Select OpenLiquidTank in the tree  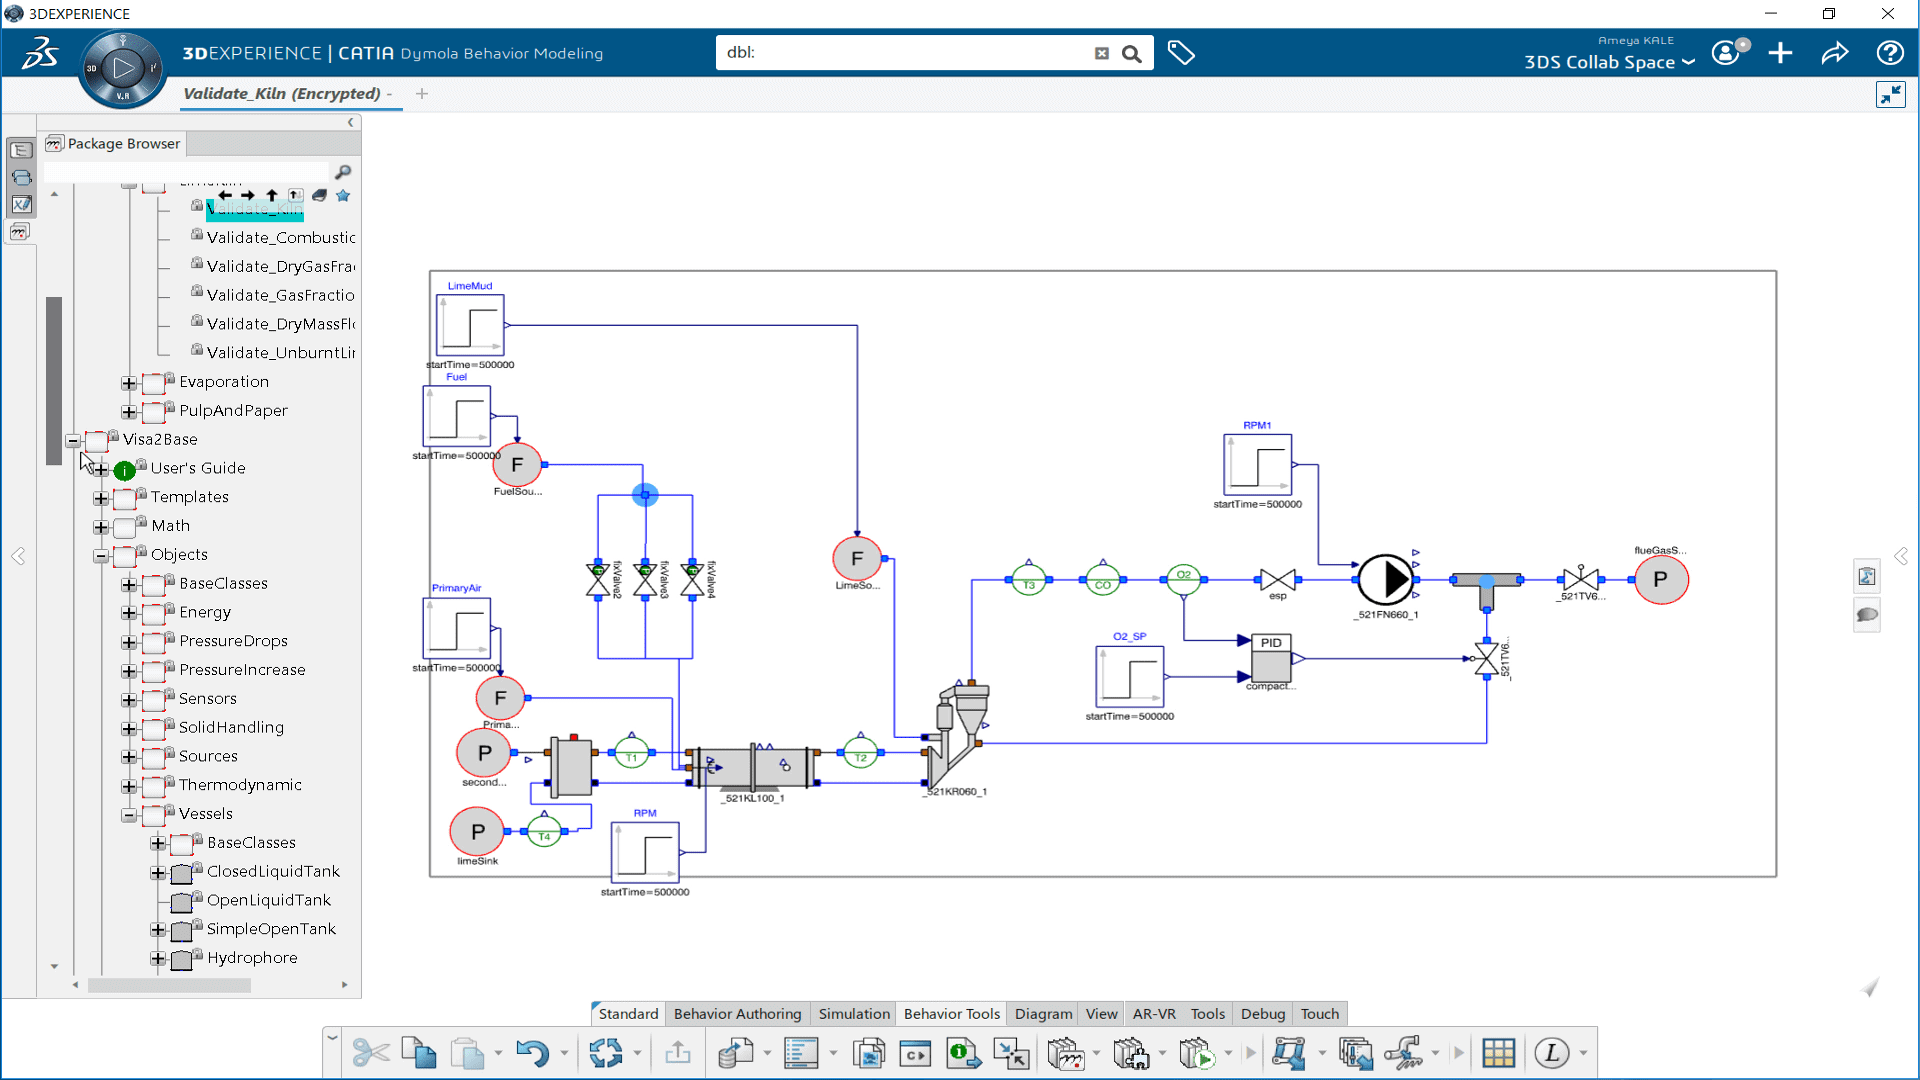coord(268,900)
